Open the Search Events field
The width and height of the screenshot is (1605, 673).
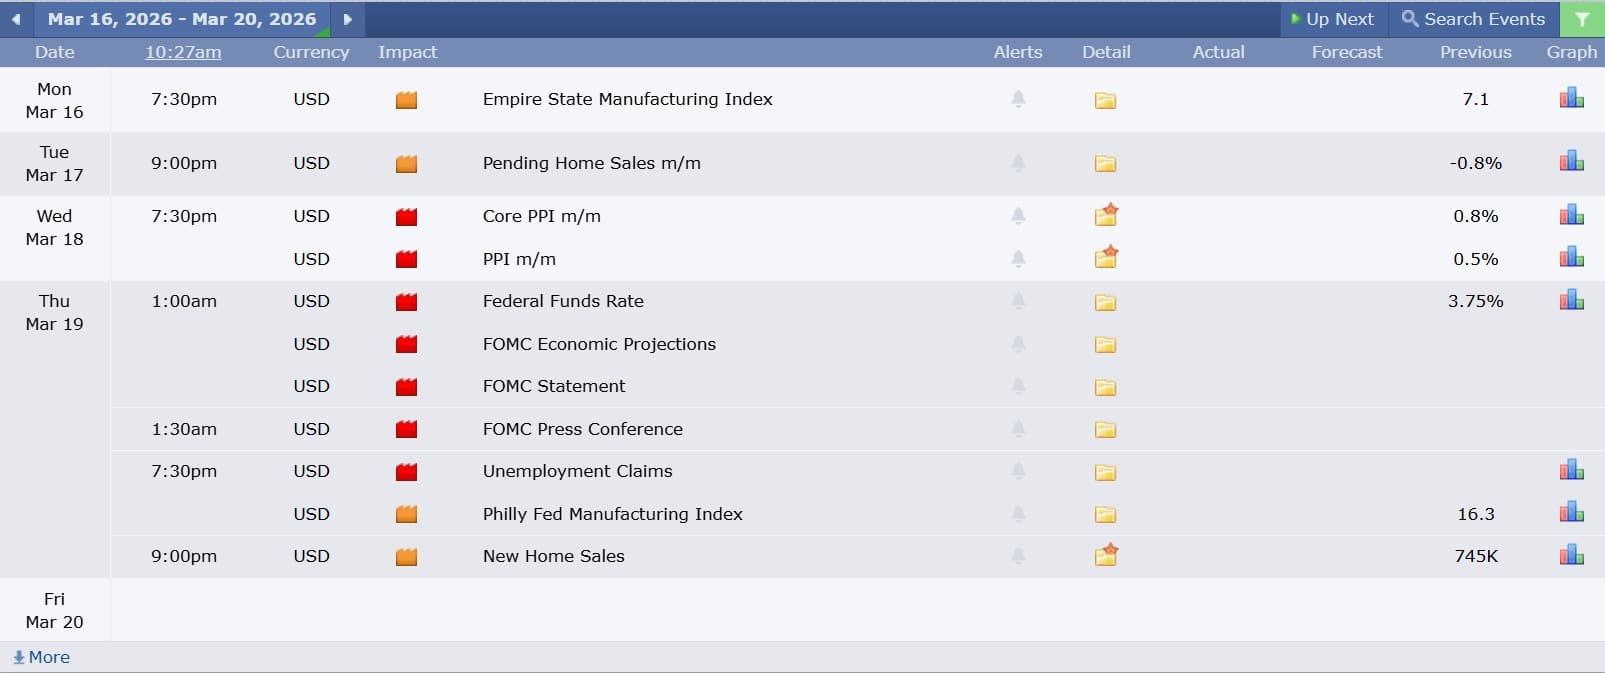[1473, 19]
